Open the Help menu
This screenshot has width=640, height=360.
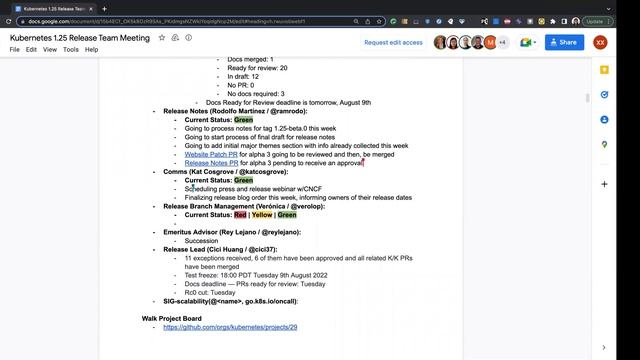click(91, 49)
